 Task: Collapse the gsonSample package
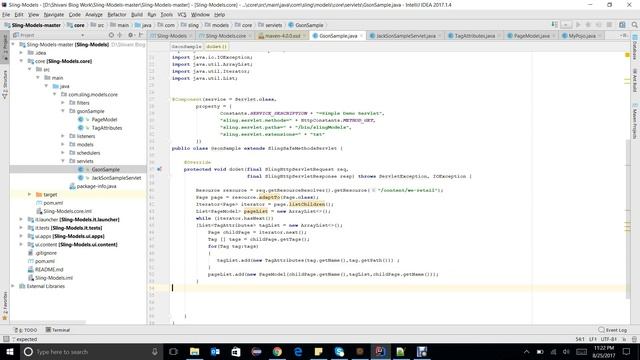point(63,111)
